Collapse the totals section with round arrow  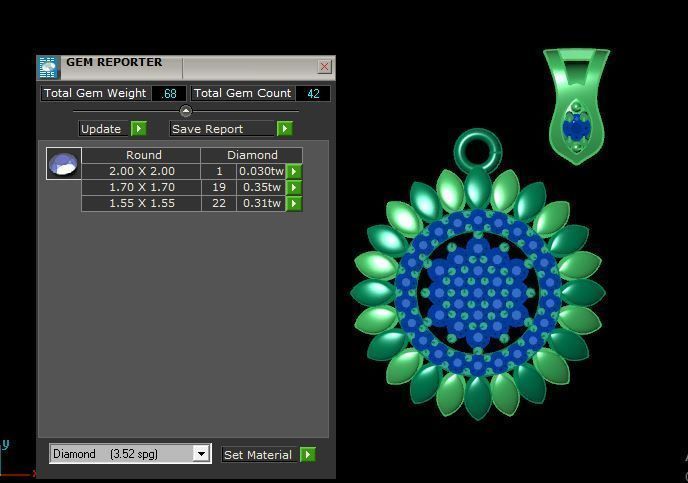tap(186, 111)
